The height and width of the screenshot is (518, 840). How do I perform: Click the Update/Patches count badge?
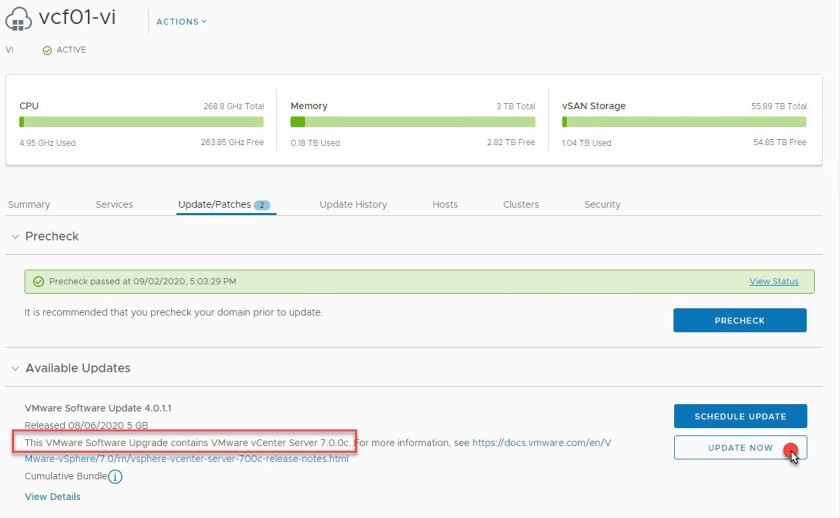pyautogui.click(x=262, y=205)
